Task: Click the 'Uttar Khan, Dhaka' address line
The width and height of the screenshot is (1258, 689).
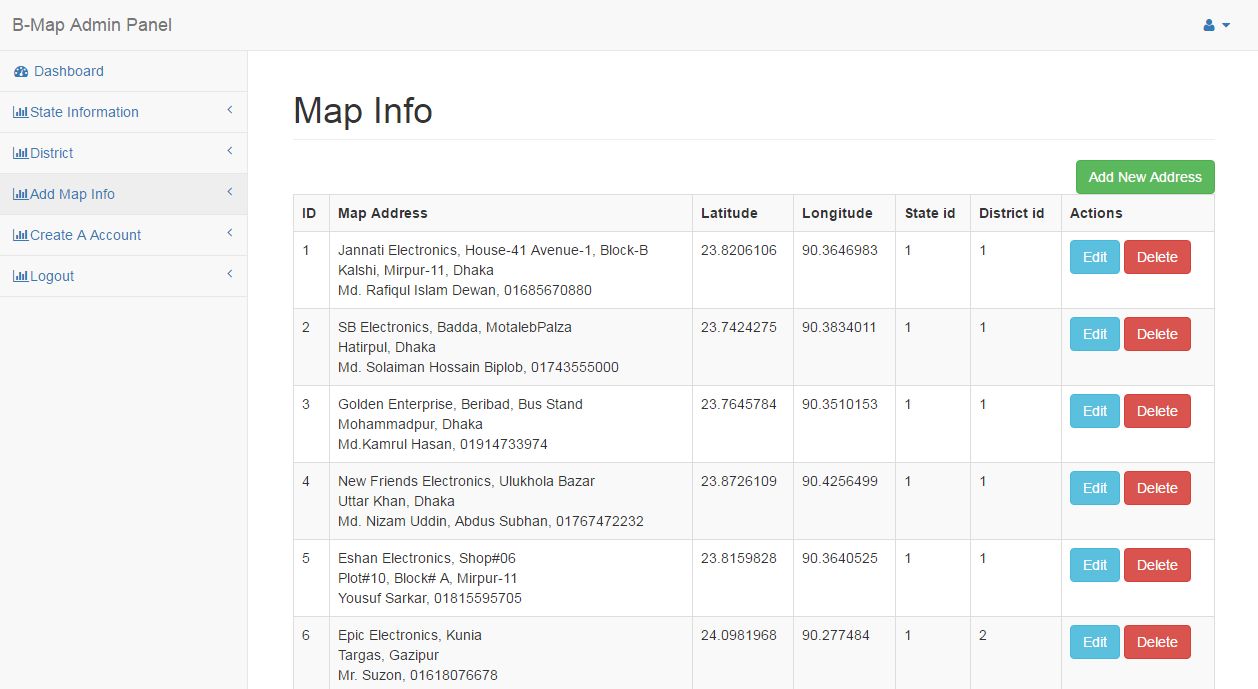Action: [396, 501]
